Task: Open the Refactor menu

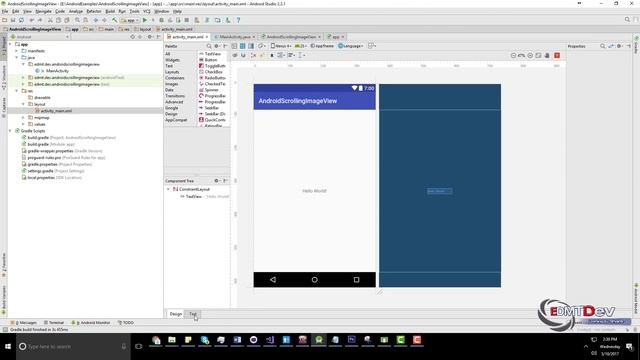Action: [94, 11]
